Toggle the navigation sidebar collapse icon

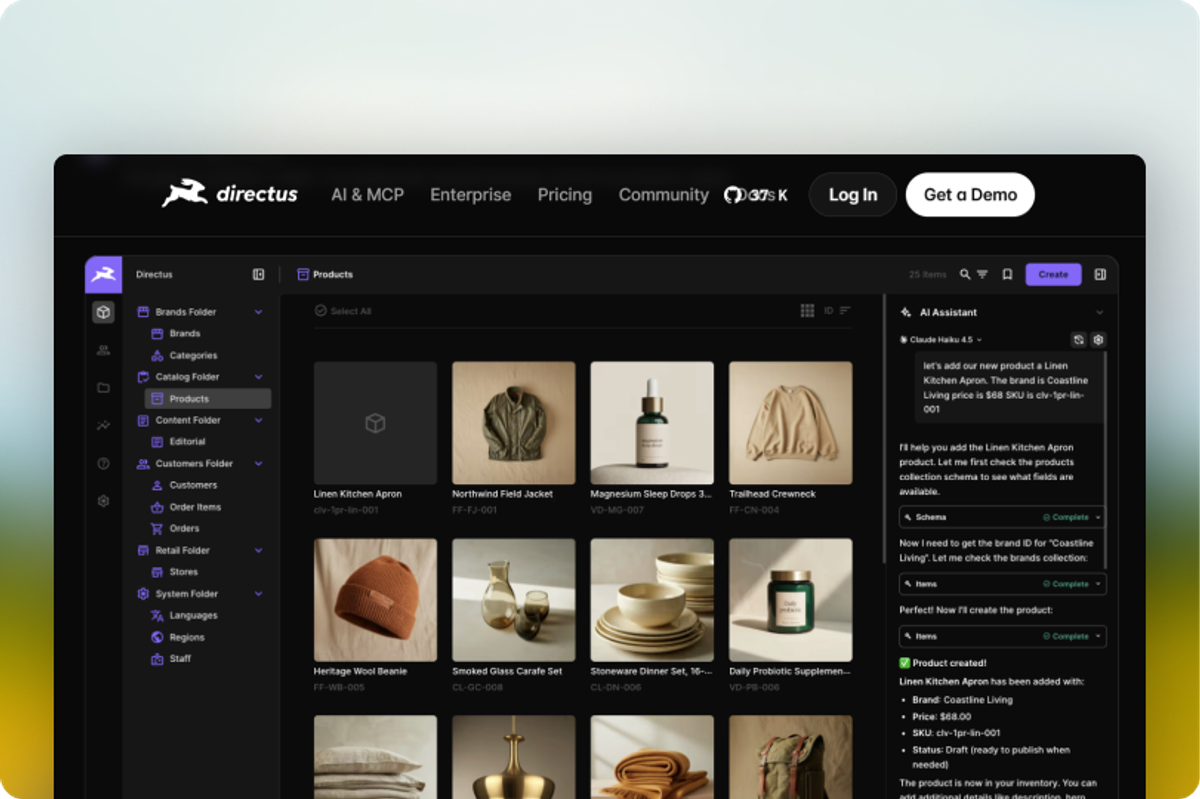(x=258, y=274)
